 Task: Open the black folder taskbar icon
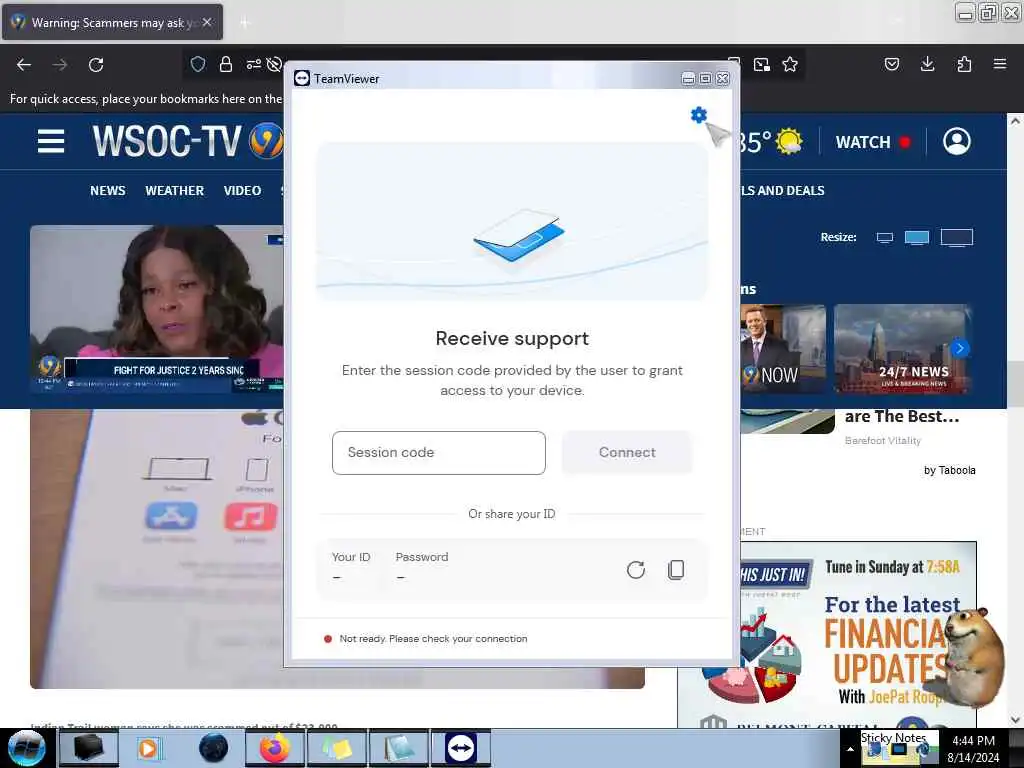(x=89, y=748)
